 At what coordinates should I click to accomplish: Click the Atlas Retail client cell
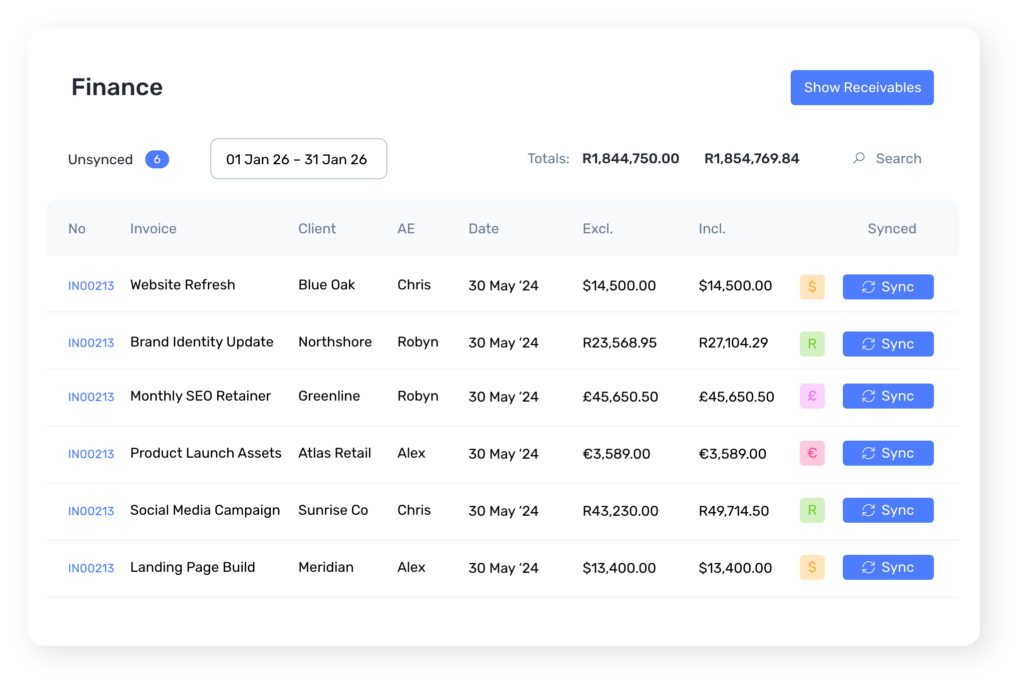click(334, 453)
